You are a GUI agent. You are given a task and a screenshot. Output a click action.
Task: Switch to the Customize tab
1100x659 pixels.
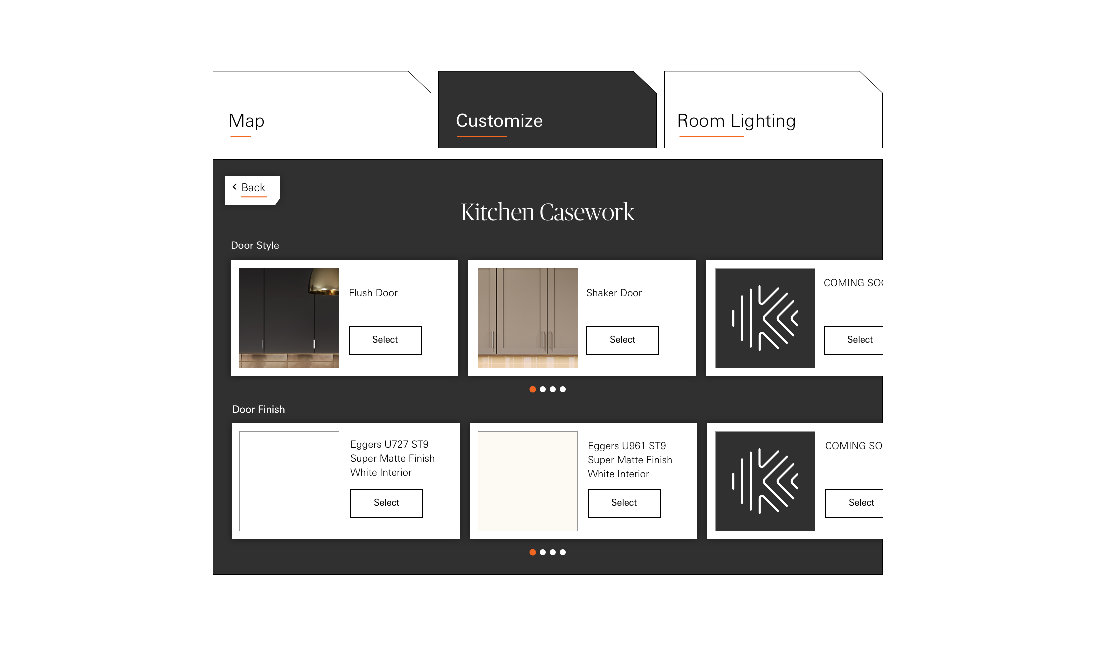499,121
